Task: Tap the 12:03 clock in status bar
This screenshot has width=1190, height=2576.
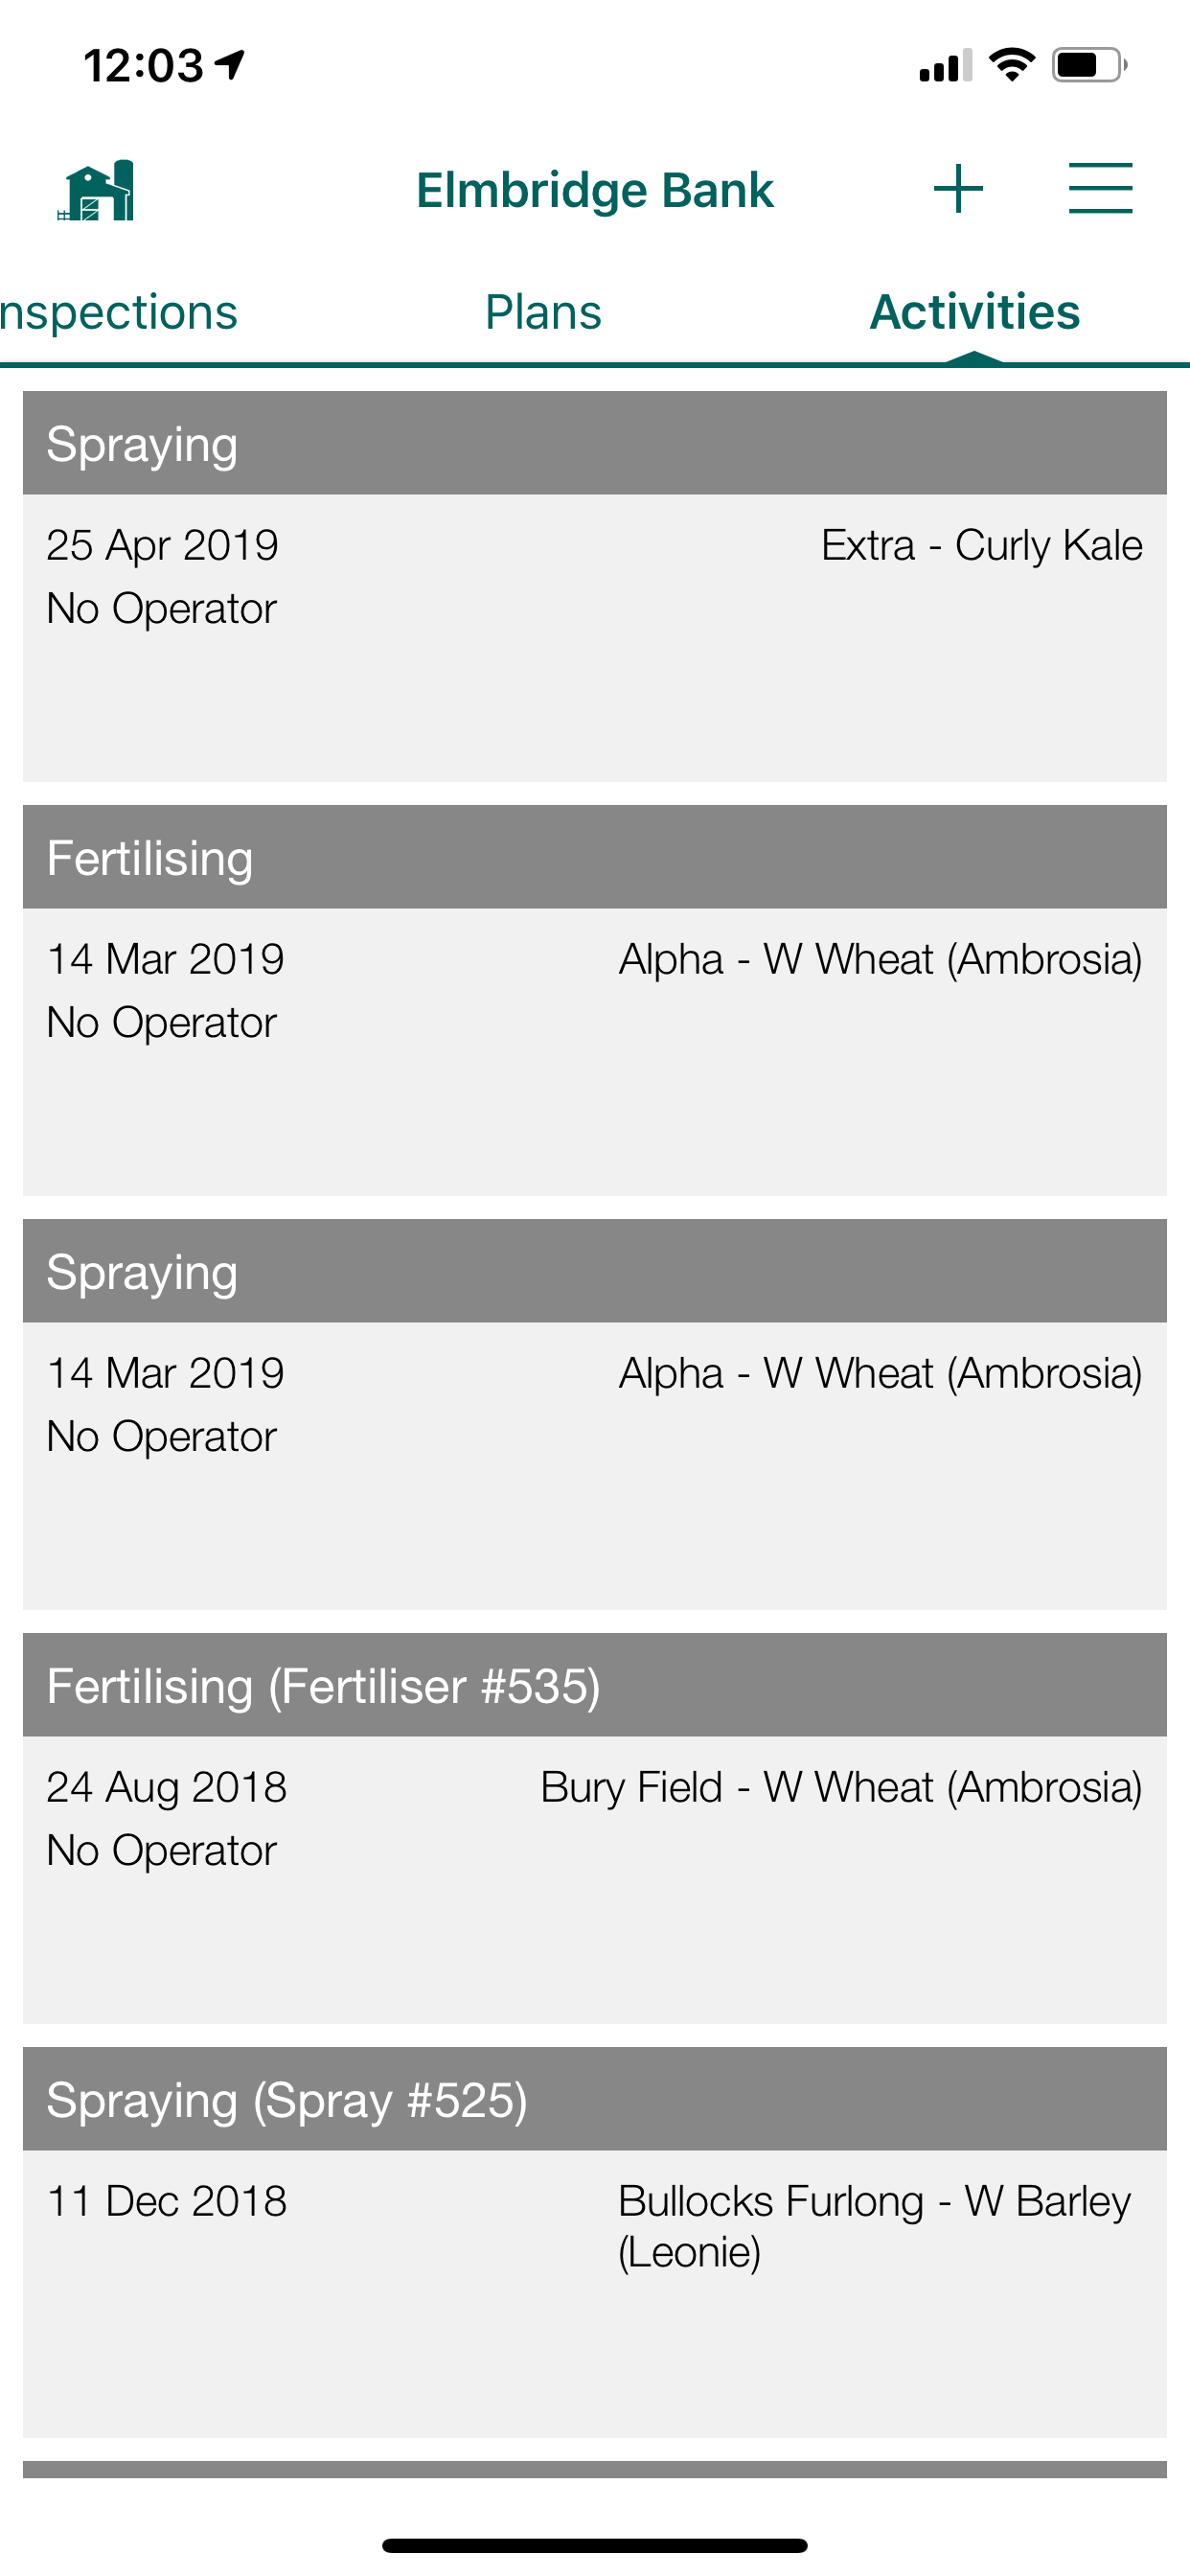Action: pos(144,66)
